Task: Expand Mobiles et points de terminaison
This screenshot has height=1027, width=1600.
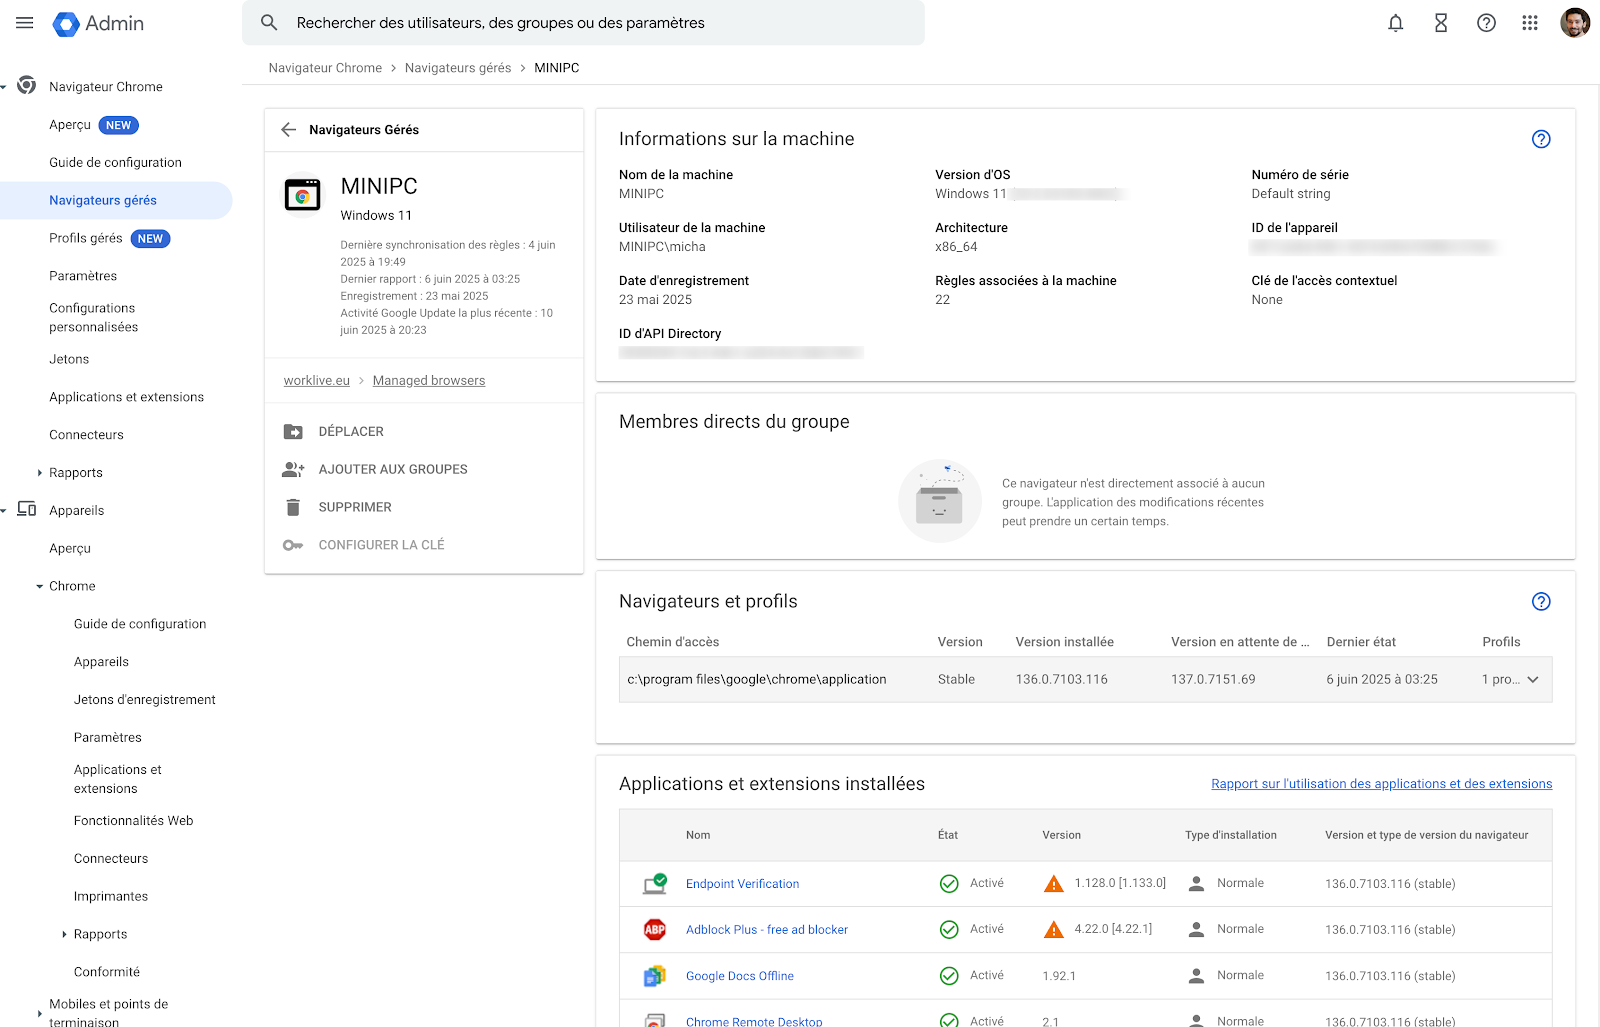Action: point(39,1013)
